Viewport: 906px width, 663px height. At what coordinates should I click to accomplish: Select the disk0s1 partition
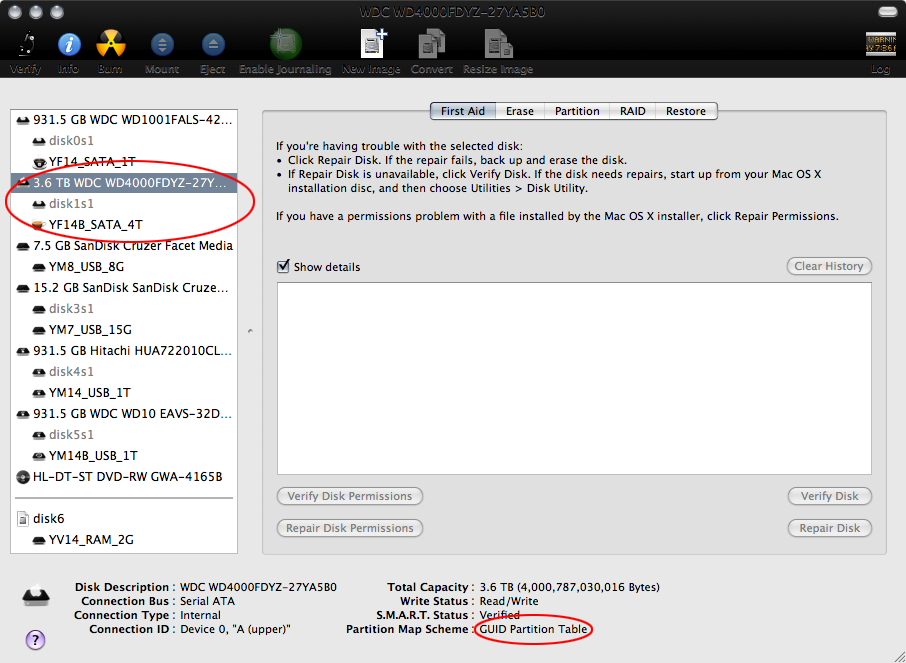(124, 140)
